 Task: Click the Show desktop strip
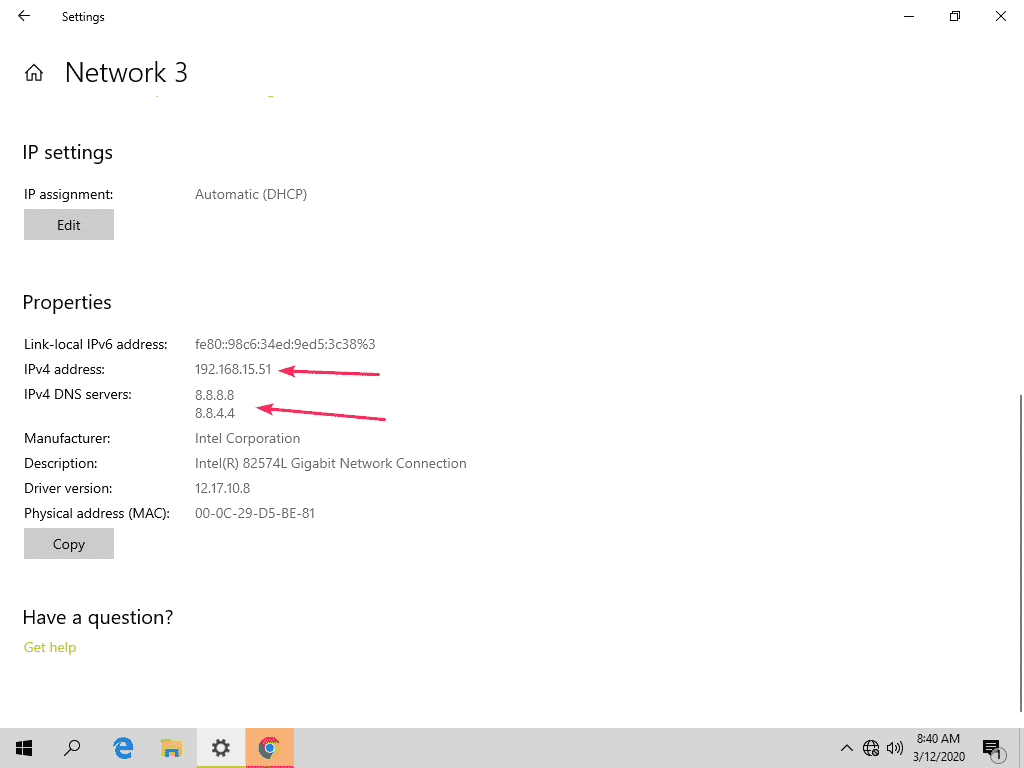click(x=1021, y=748)
